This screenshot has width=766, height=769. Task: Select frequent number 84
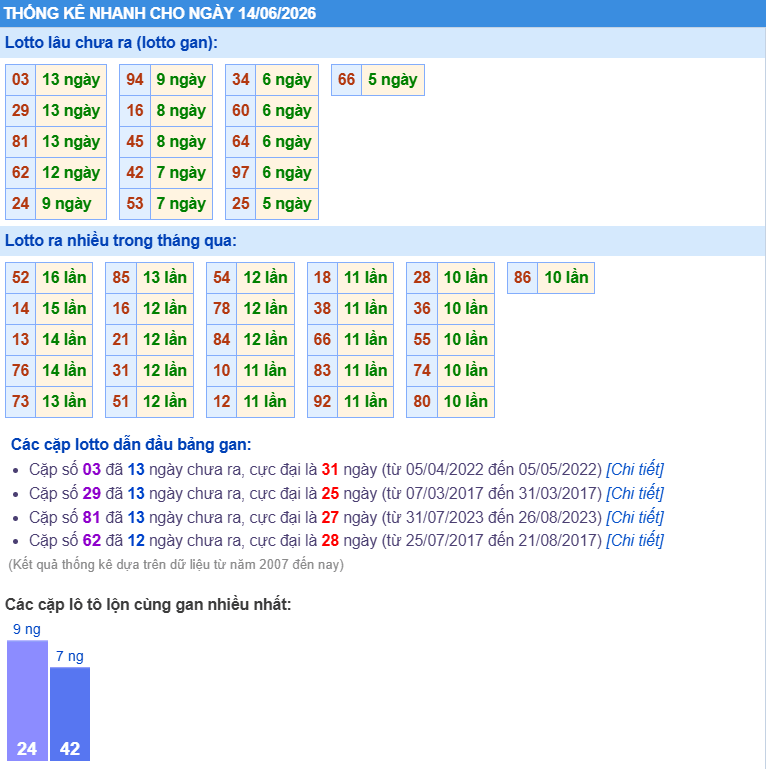222,339
